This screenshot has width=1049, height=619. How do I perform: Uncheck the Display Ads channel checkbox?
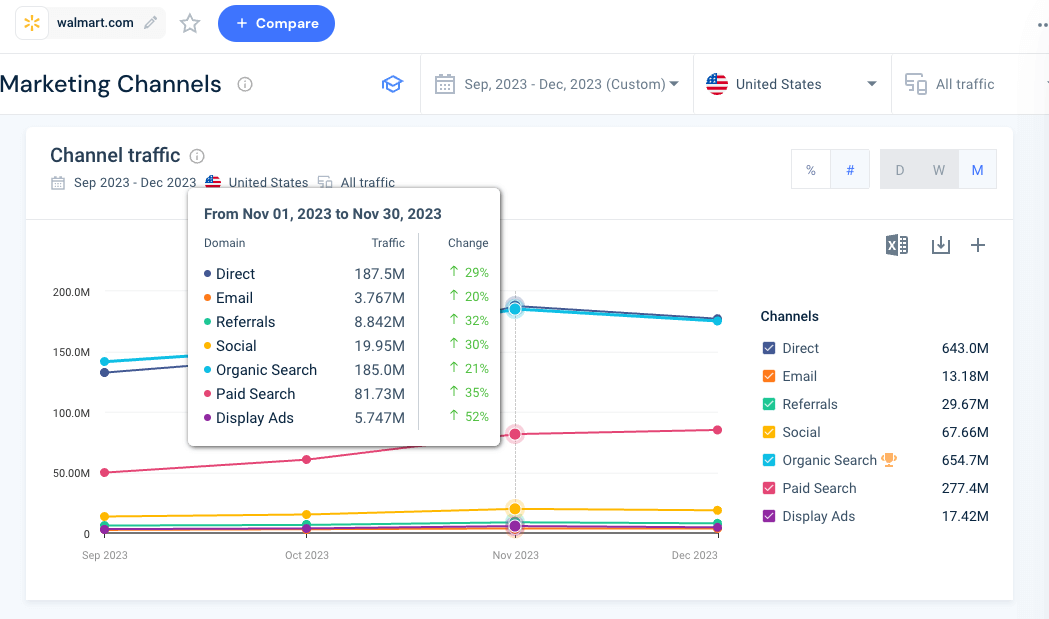click(769, 517)
